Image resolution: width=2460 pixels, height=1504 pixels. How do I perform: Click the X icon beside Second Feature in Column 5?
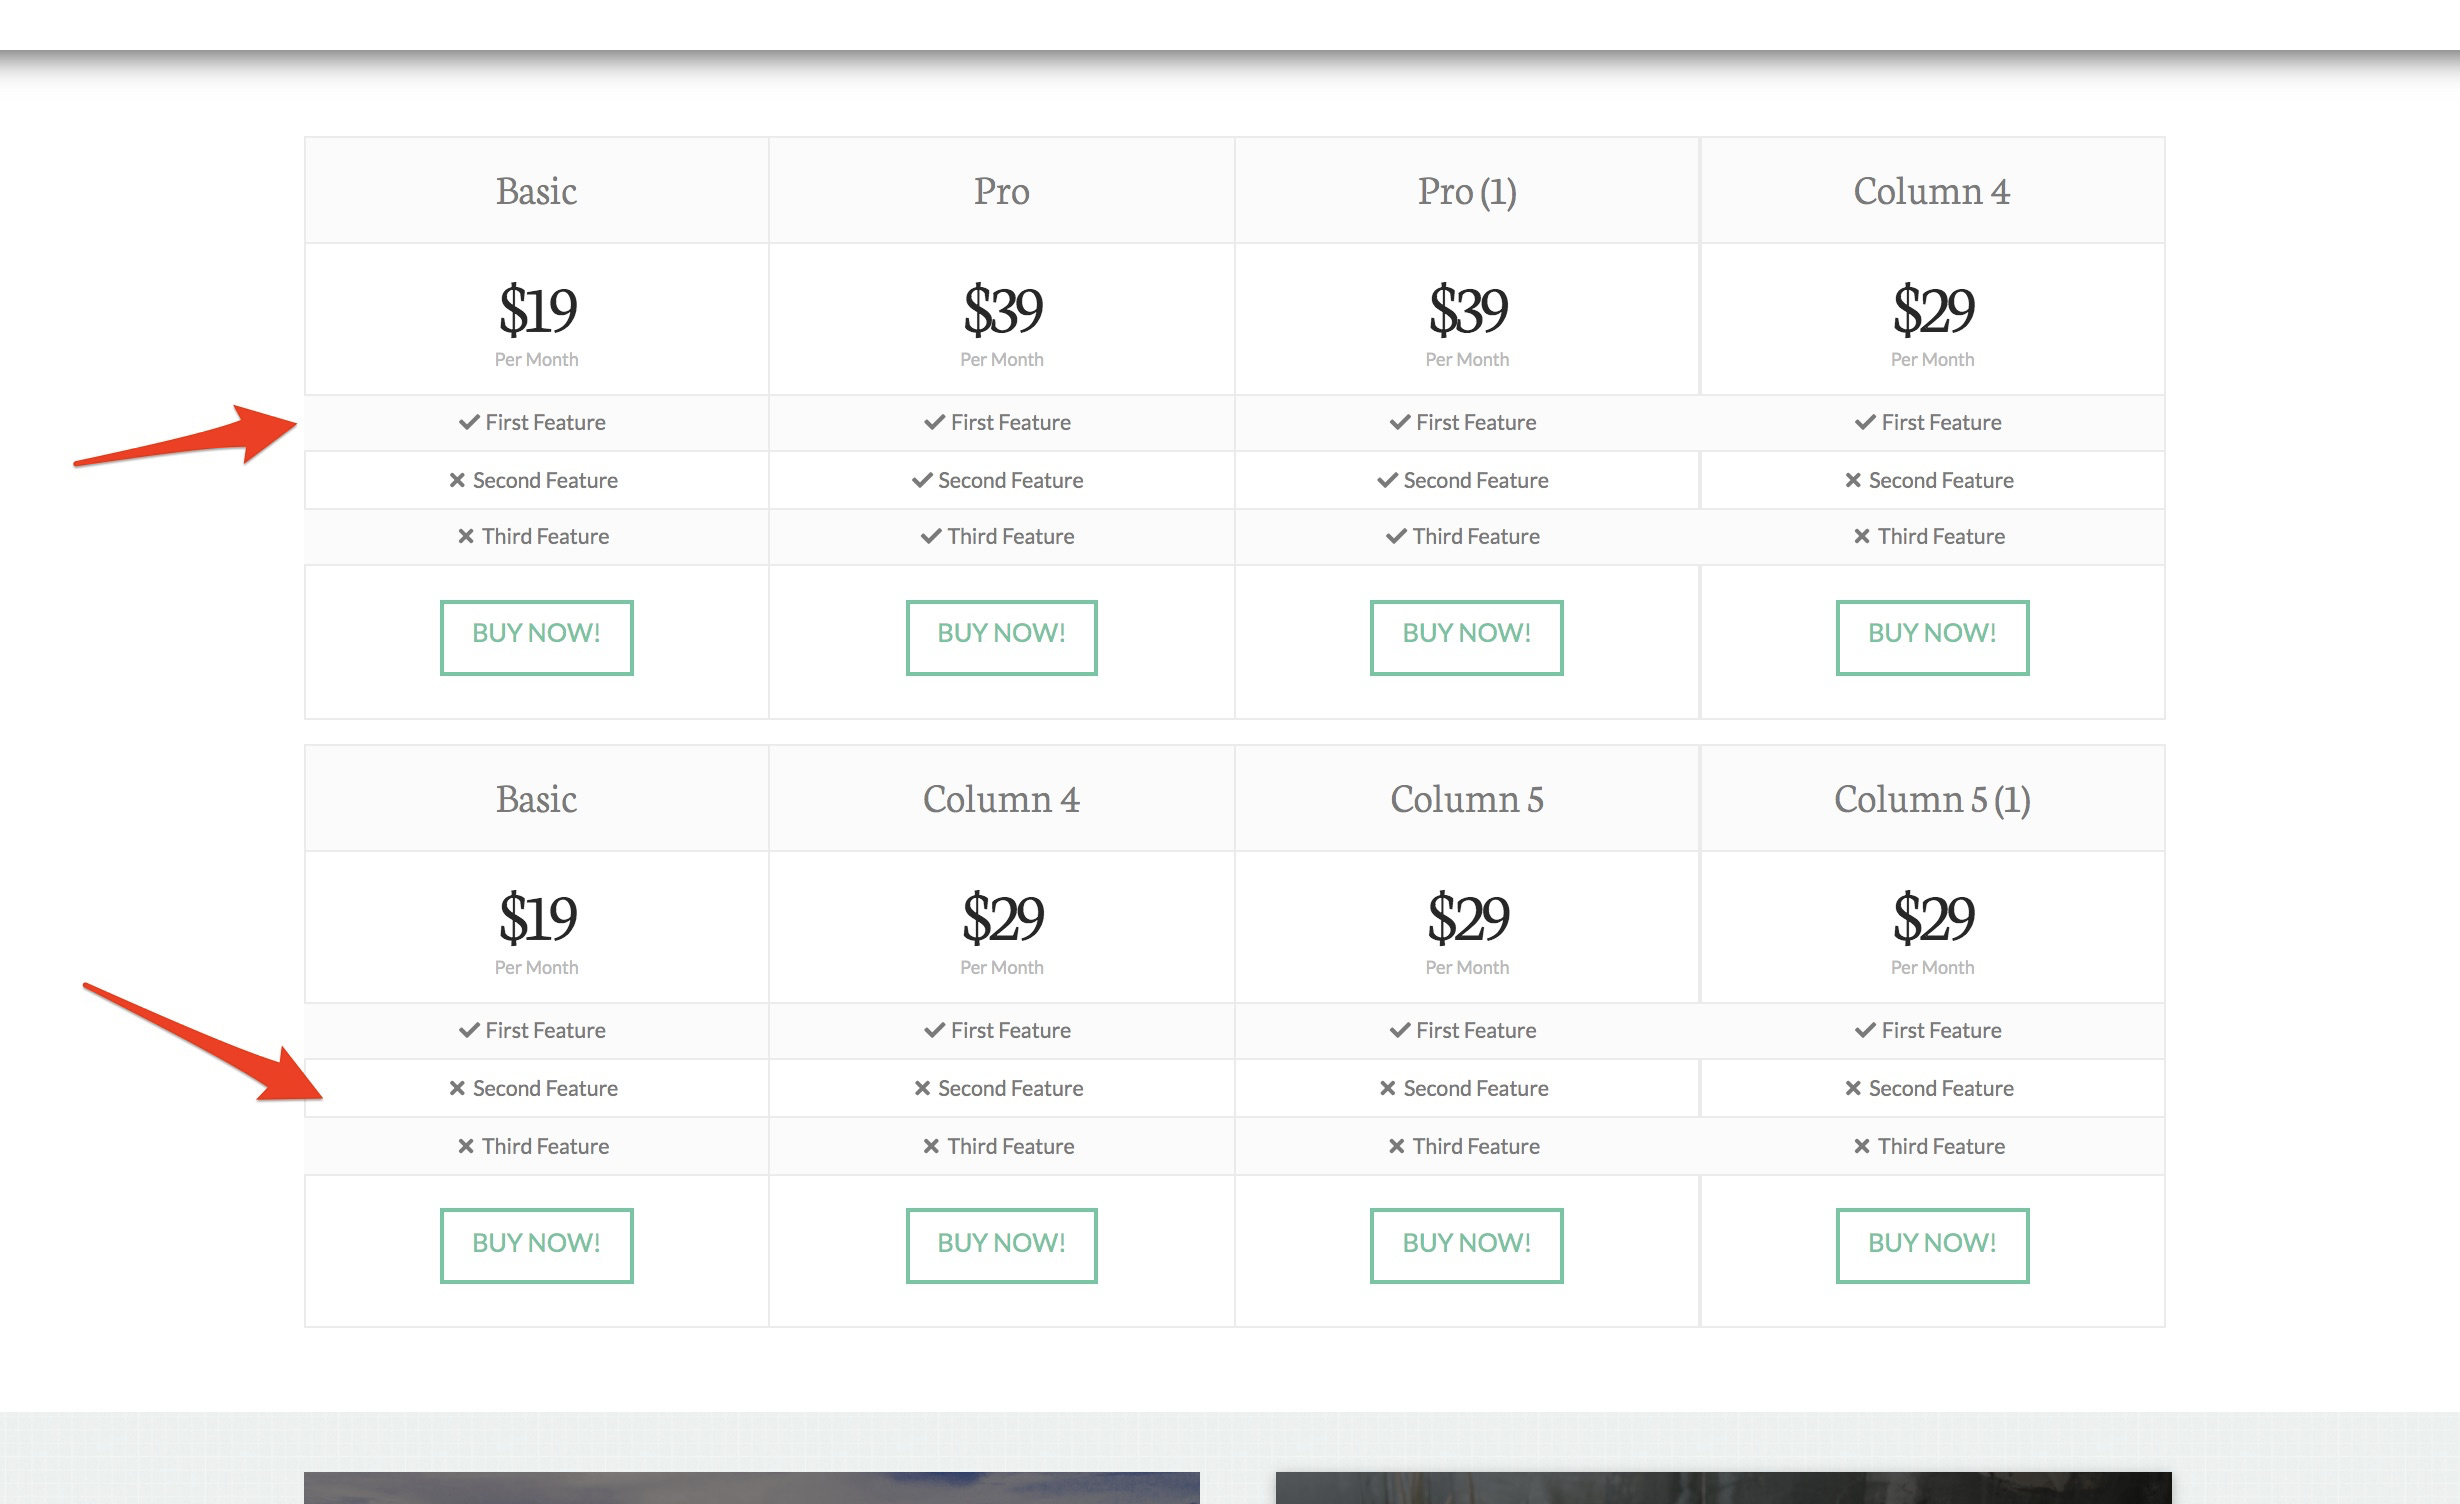coord(1388,1089)
